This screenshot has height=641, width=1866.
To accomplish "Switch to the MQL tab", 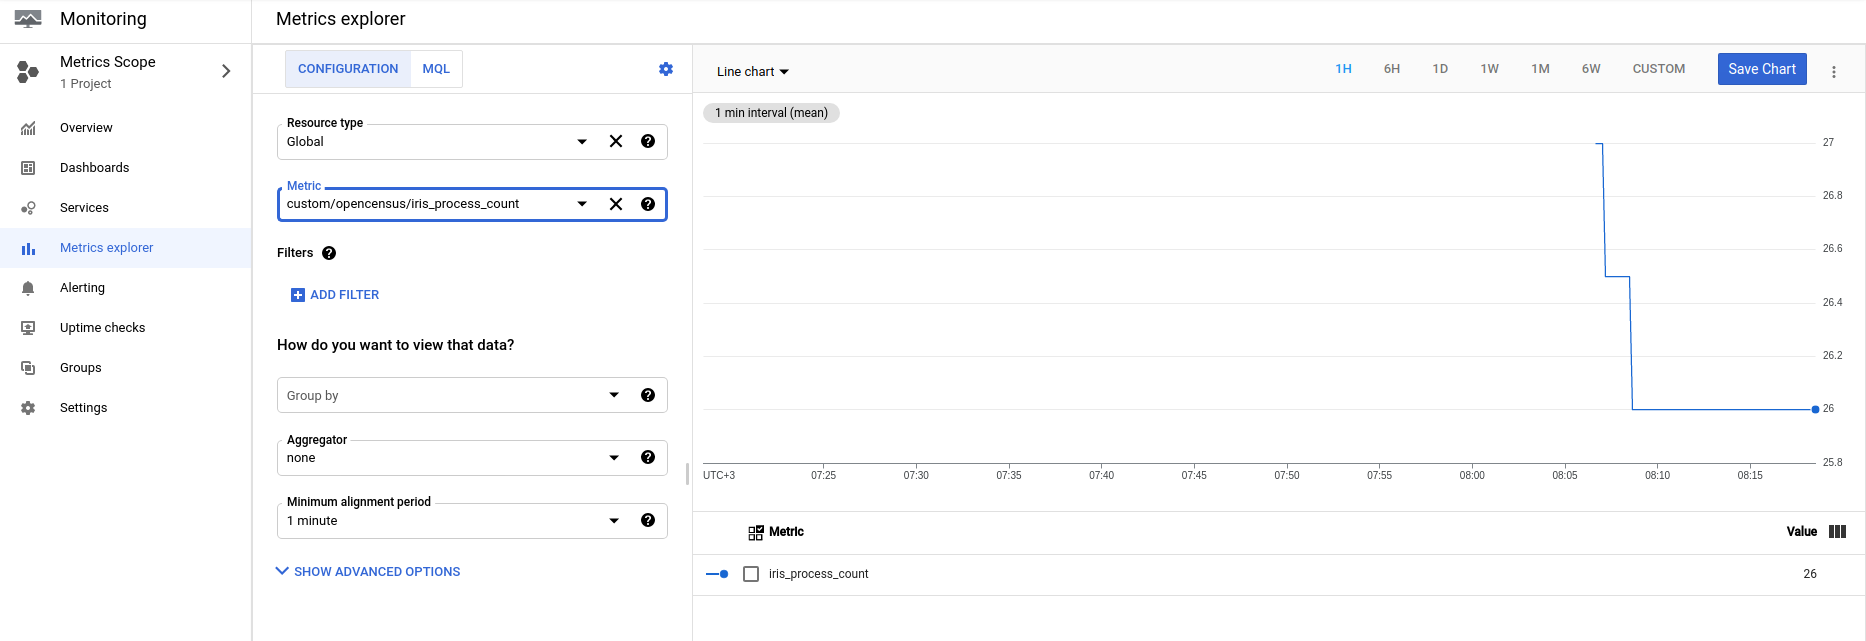I will point(436,69).
